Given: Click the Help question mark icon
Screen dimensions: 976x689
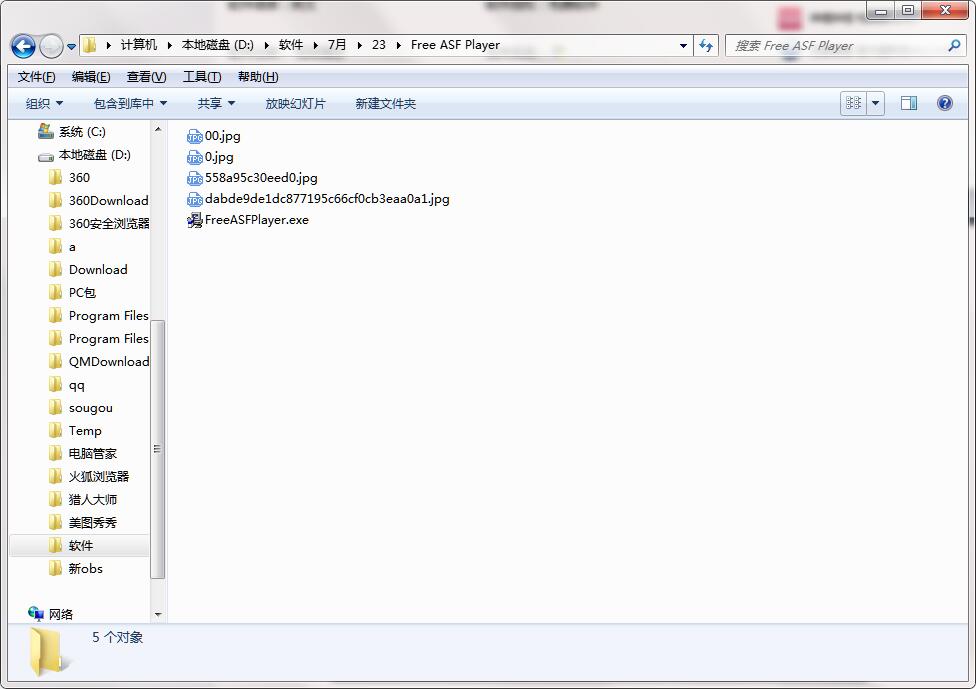Looking at the screenshot, I should [x=944, y=103].
